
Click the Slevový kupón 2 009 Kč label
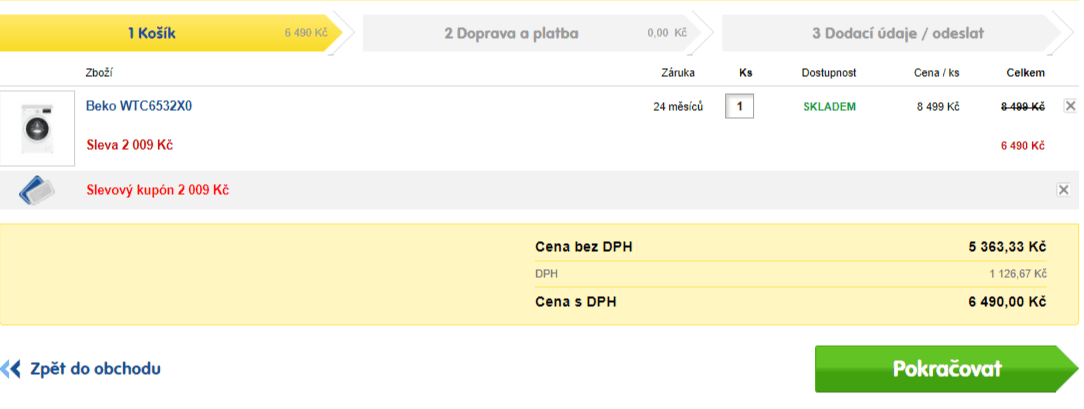point(158,190)
